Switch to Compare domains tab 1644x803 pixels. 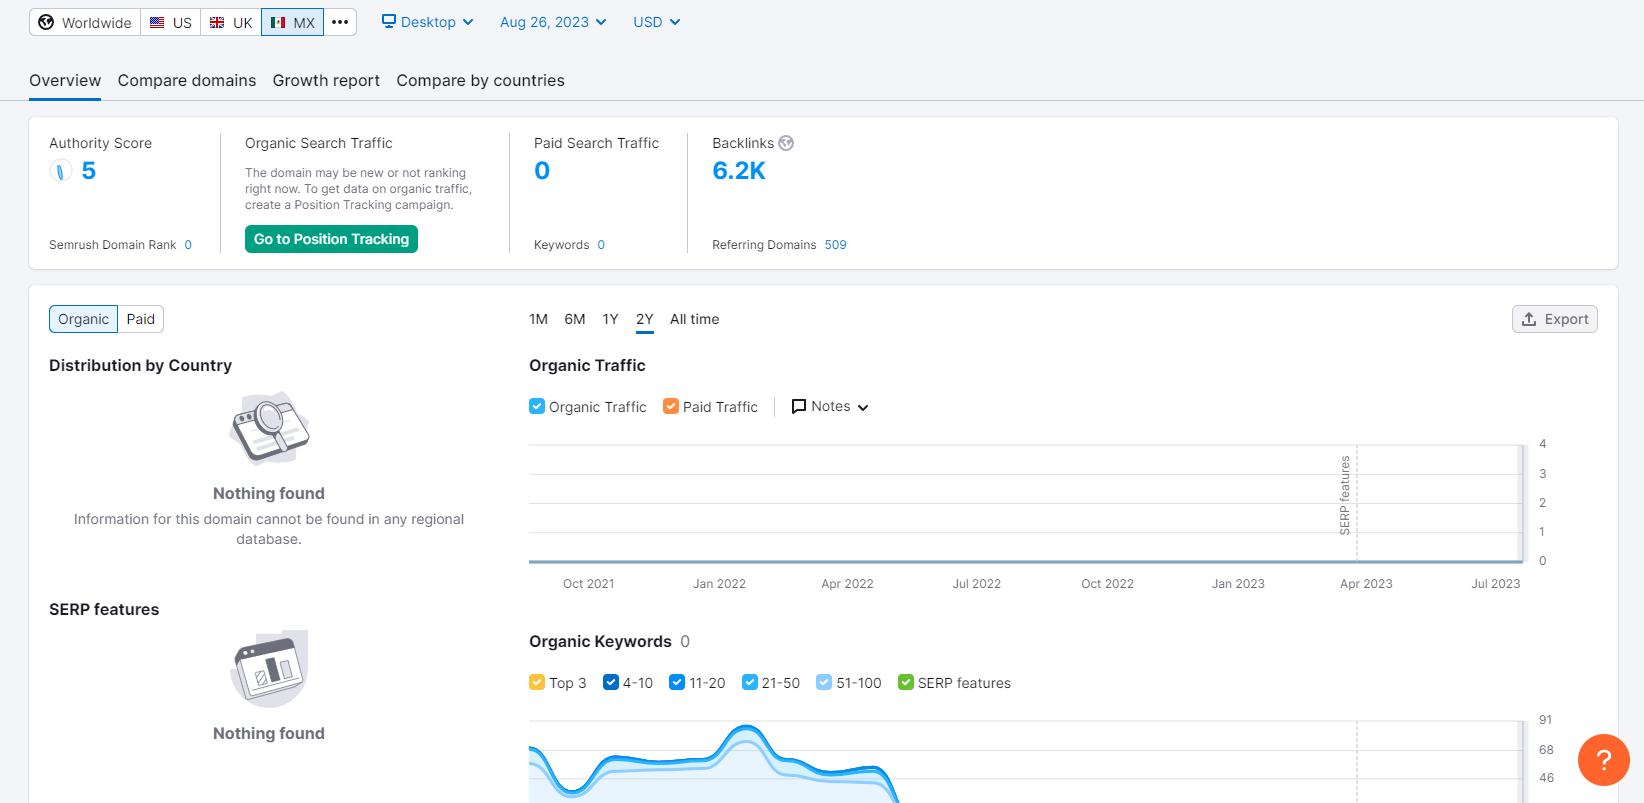pos(187,80)
